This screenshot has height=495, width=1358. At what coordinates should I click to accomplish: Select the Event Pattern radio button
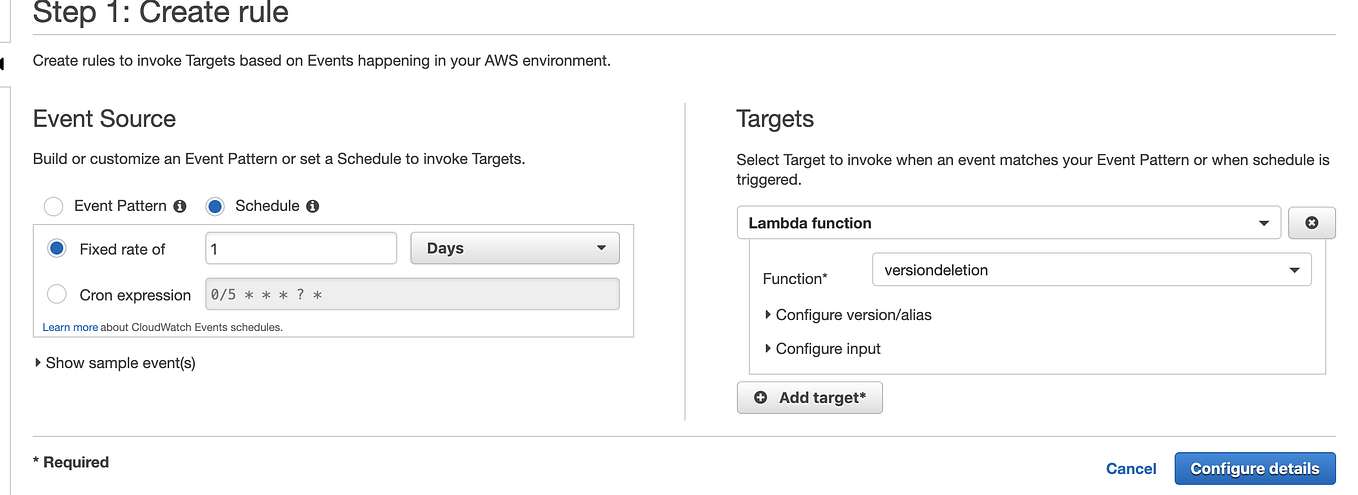pyautogui.click(x=53, y=206)
